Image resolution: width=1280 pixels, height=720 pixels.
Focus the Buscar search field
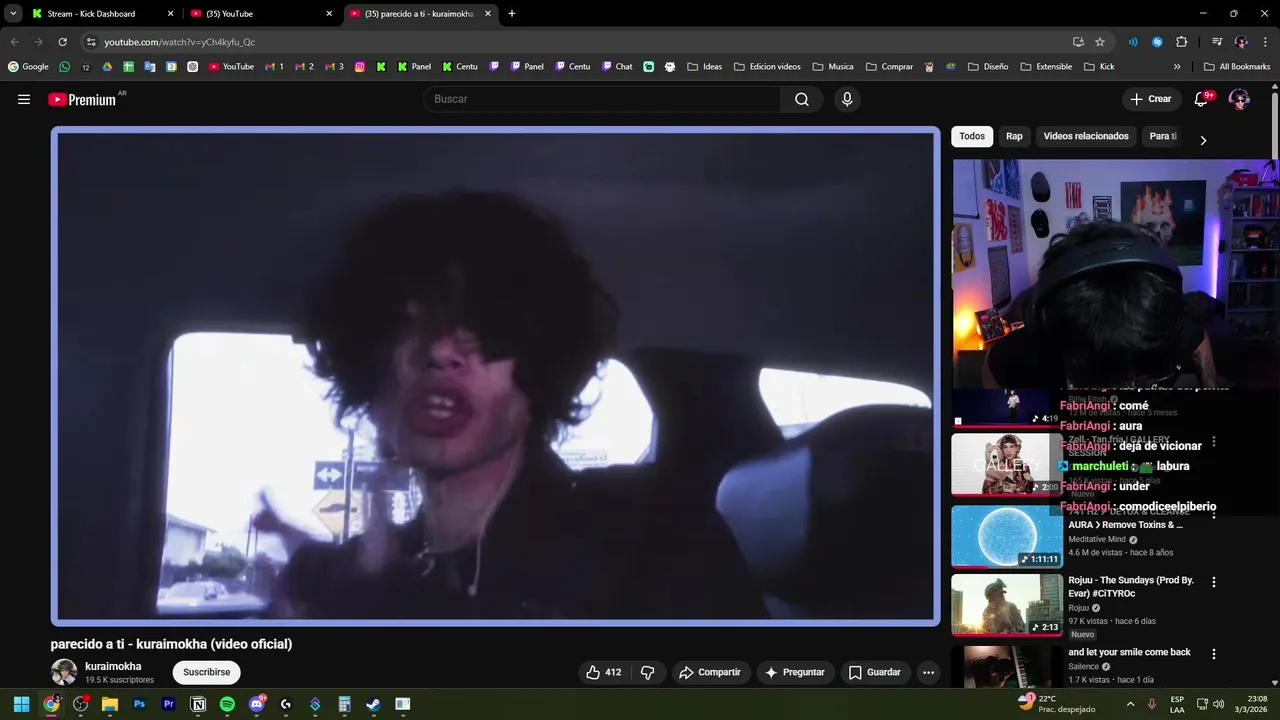coord(603,99)
